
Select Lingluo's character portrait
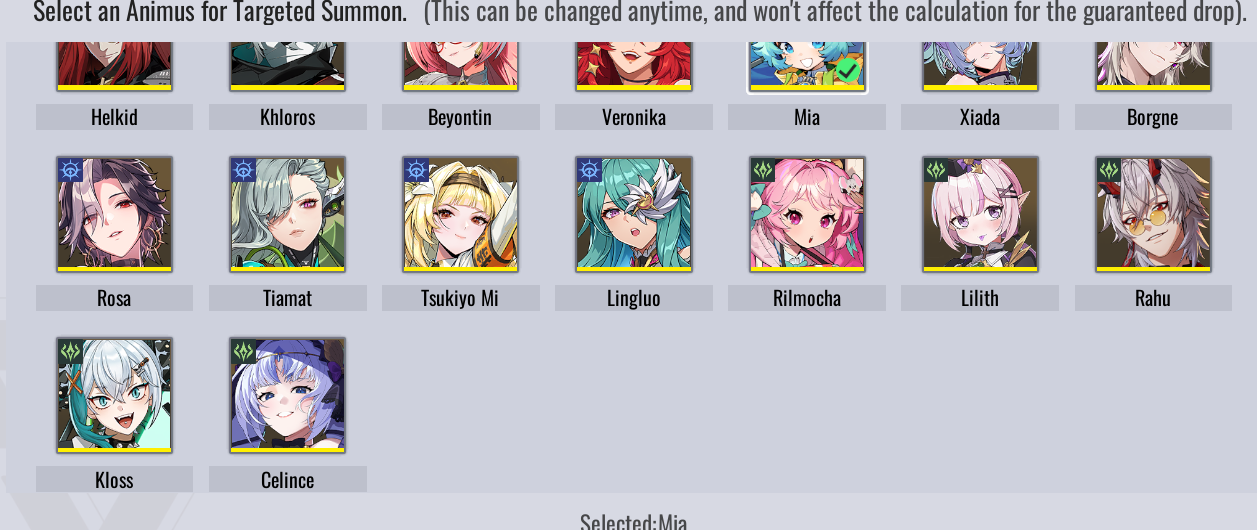point(634,214)
